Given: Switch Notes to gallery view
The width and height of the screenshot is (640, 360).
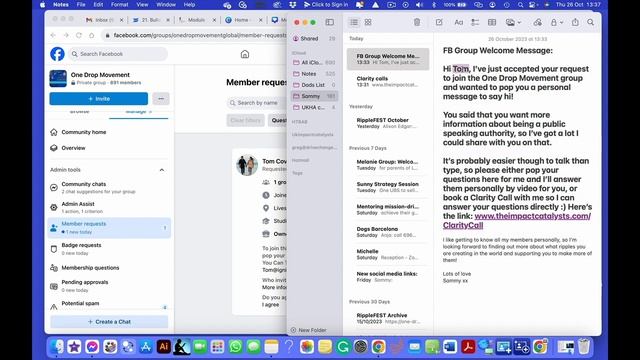Looking at the screenshot, I should [x=368, y=22].
